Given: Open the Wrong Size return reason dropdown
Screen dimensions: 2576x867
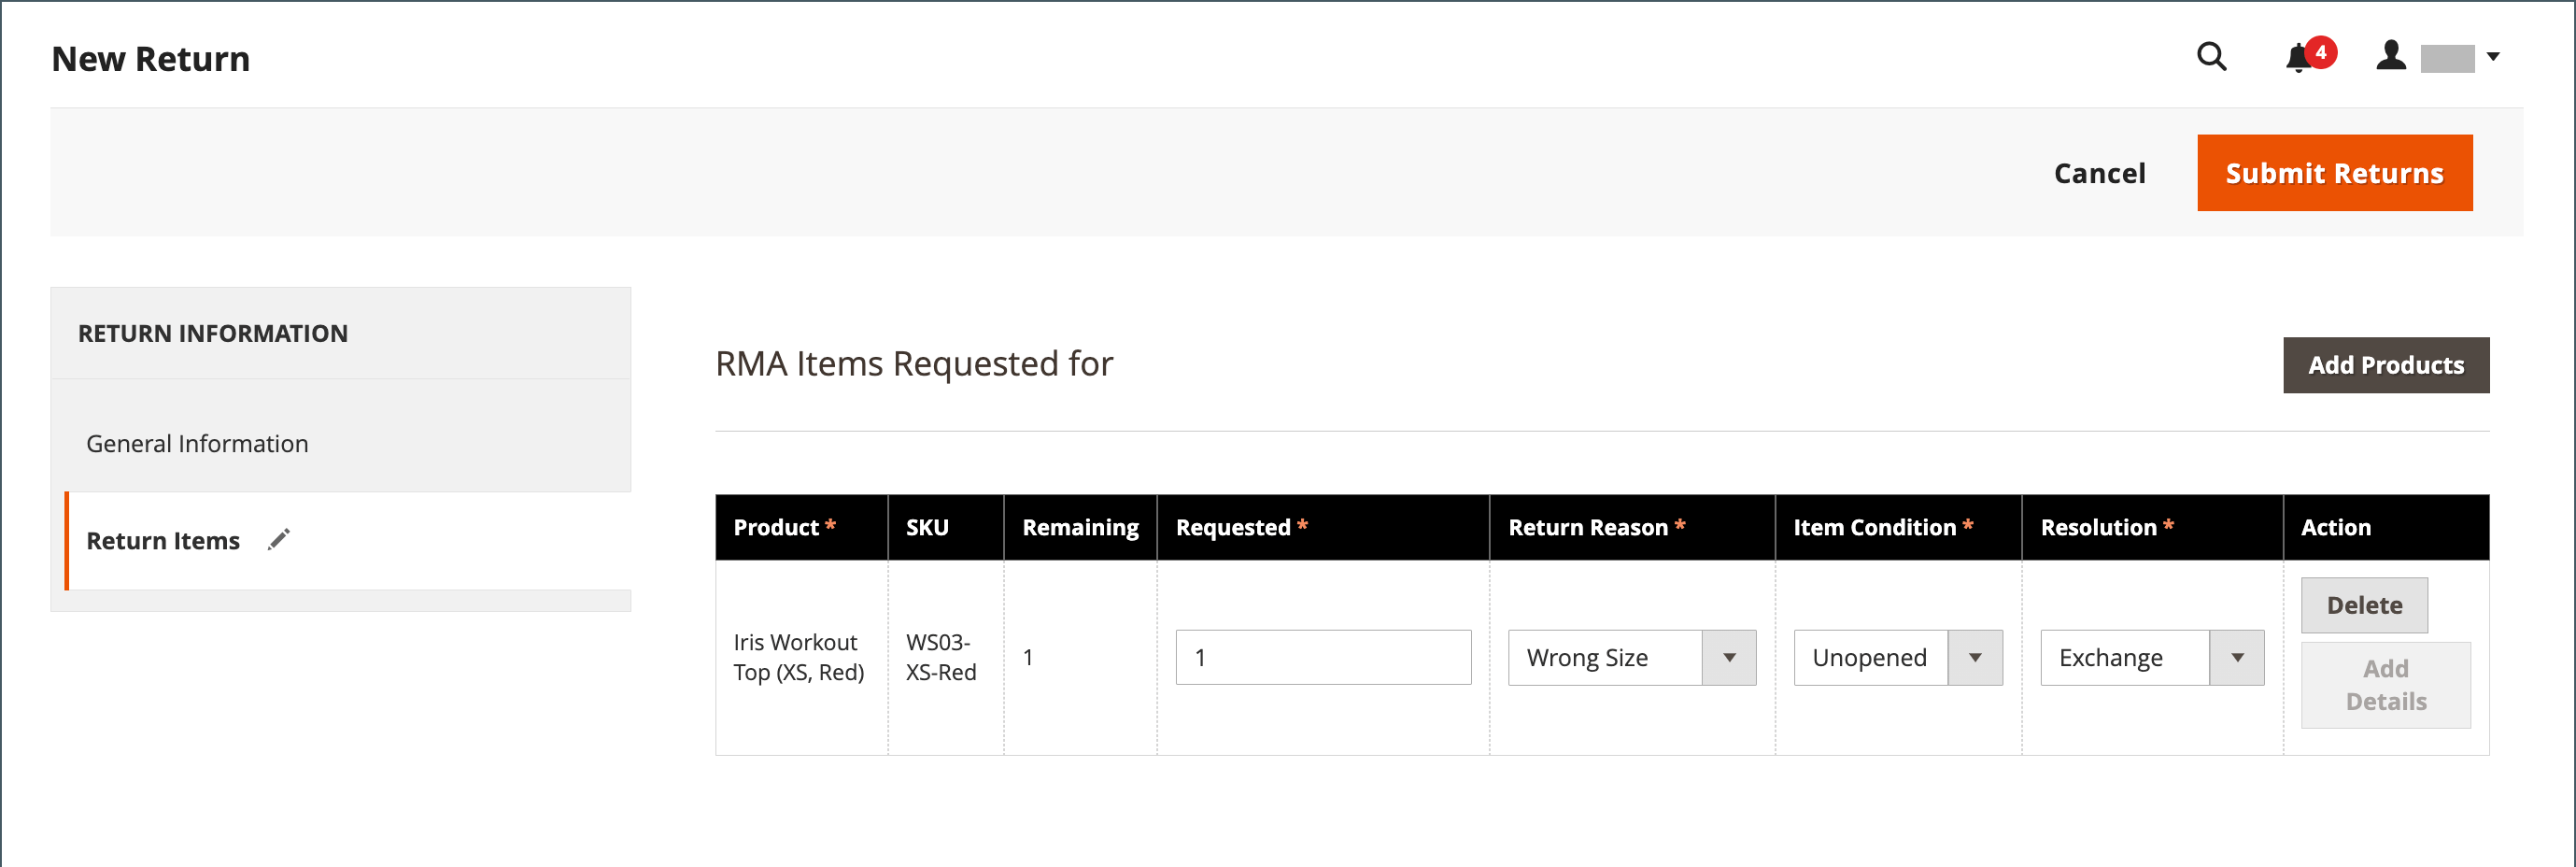Looking at the screenshot, I should tap(1605, 657).
